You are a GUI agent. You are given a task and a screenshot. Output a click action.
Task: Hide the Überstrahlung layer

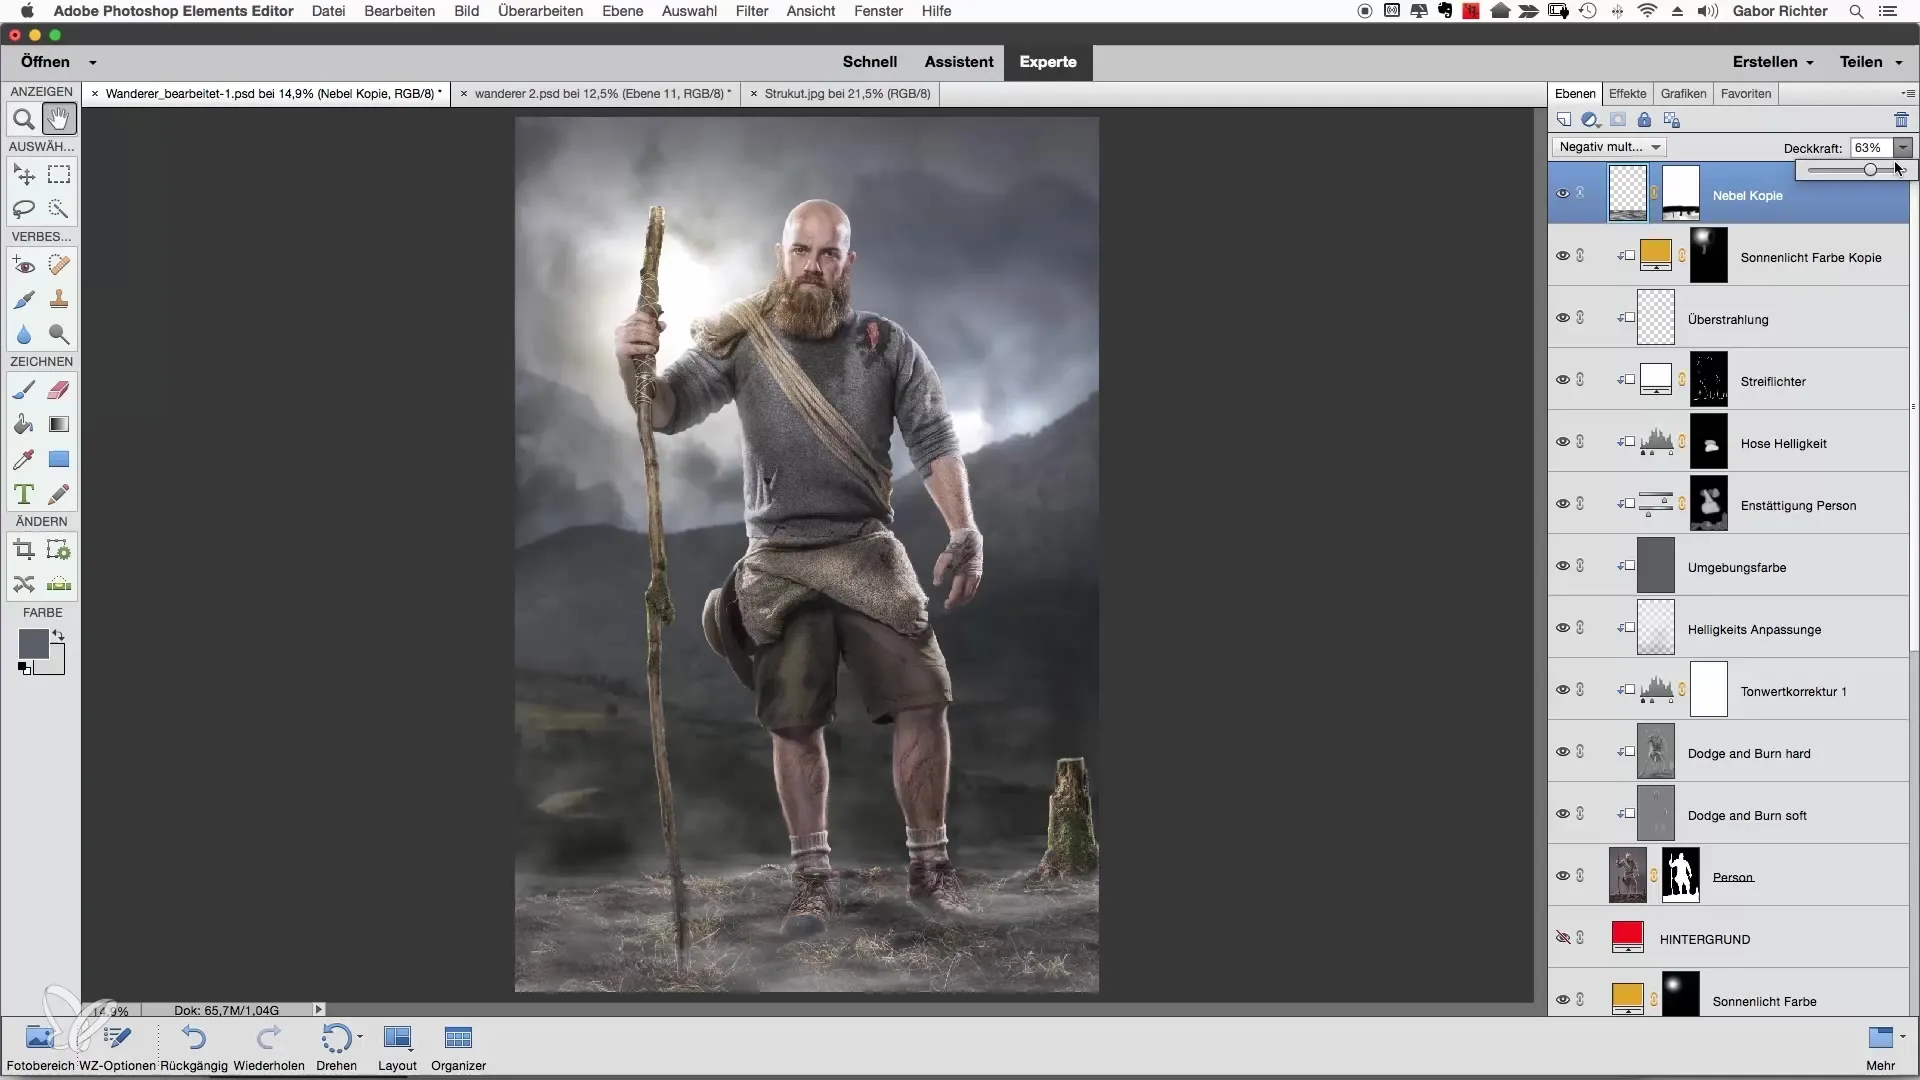tap(1562, 318)
